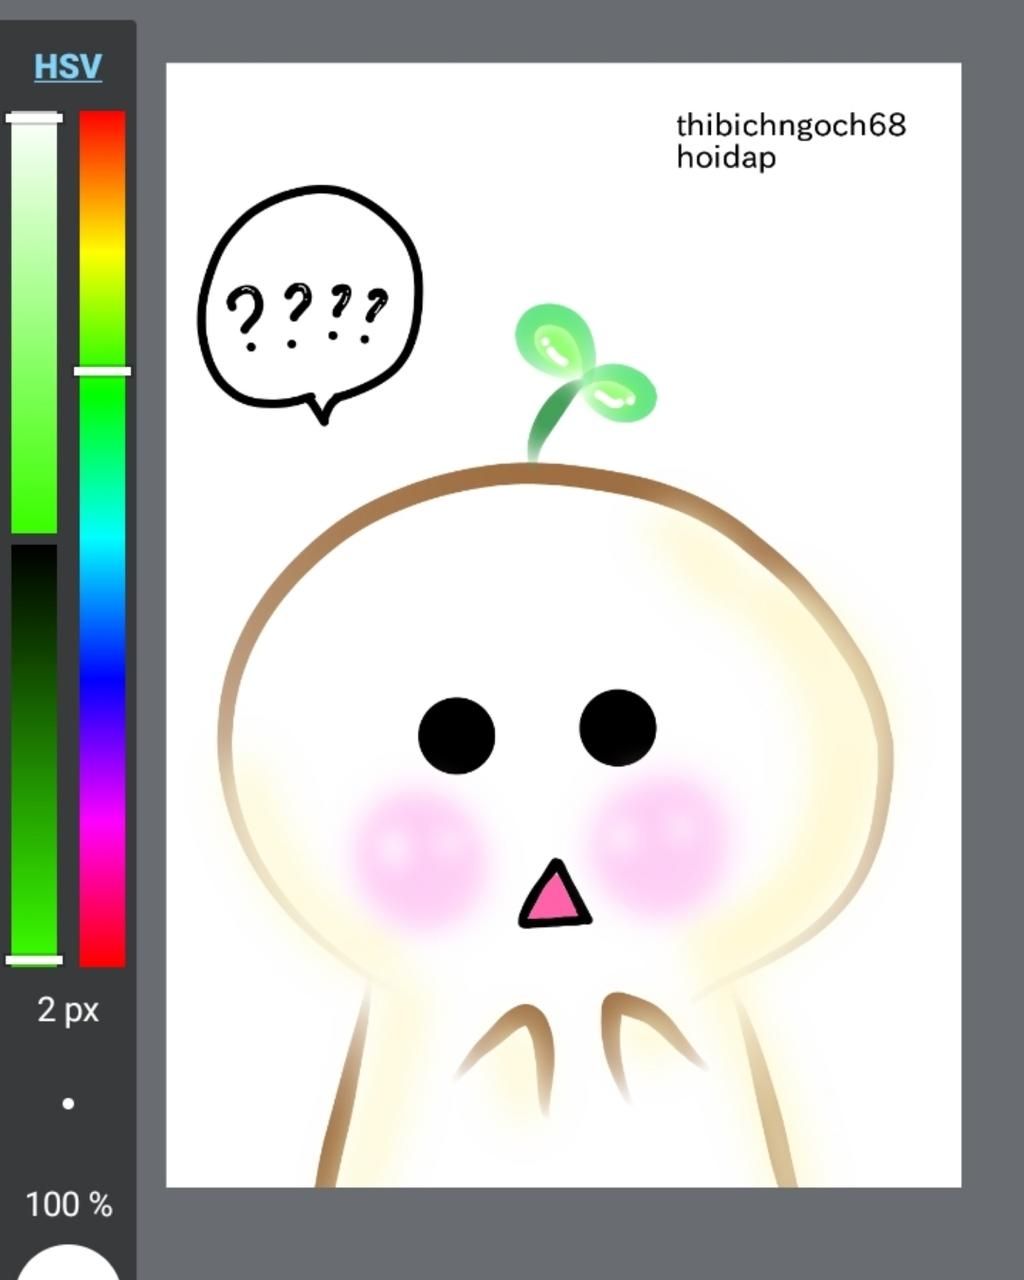Click the saturation slider bar
The image size is (1024, 1280).
[x=34, y=323]
